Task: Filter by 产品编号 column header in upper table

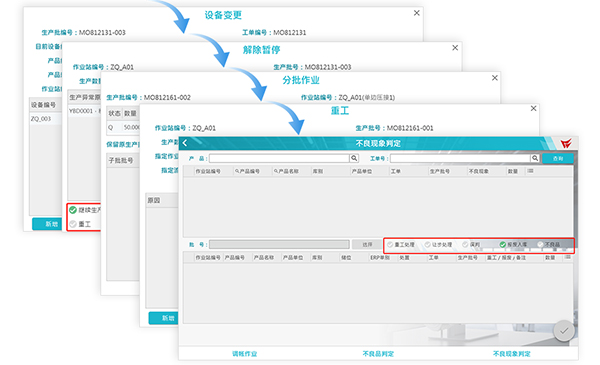Action: pos(248,171)
